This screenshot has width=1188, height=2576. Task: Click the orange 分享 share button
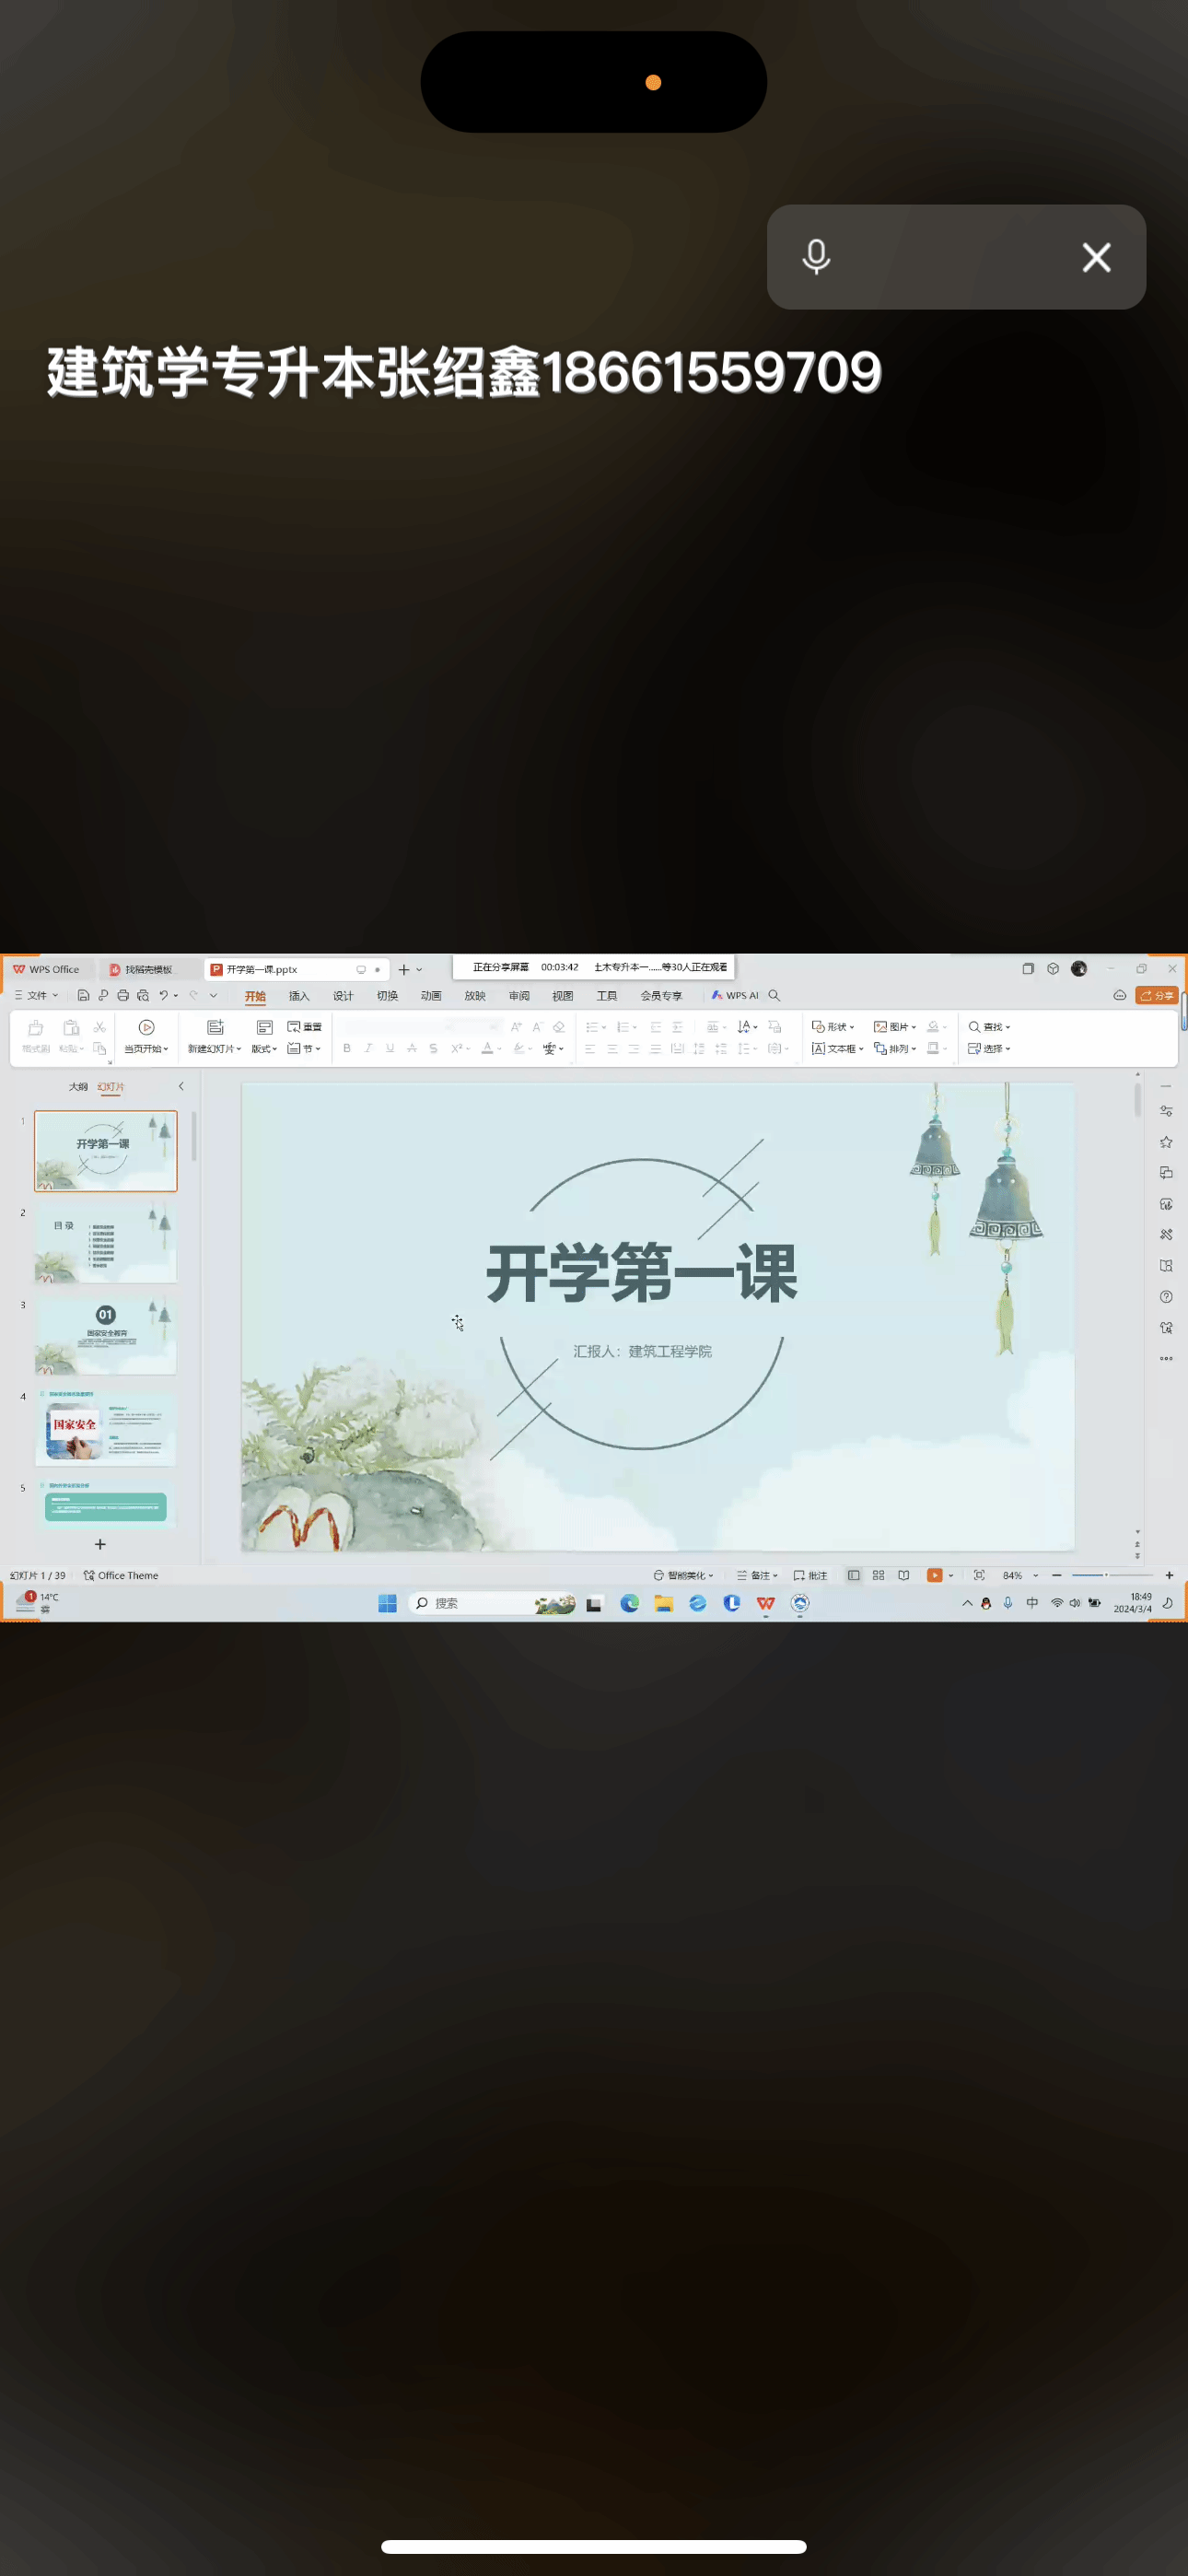tap(1157, 996)
